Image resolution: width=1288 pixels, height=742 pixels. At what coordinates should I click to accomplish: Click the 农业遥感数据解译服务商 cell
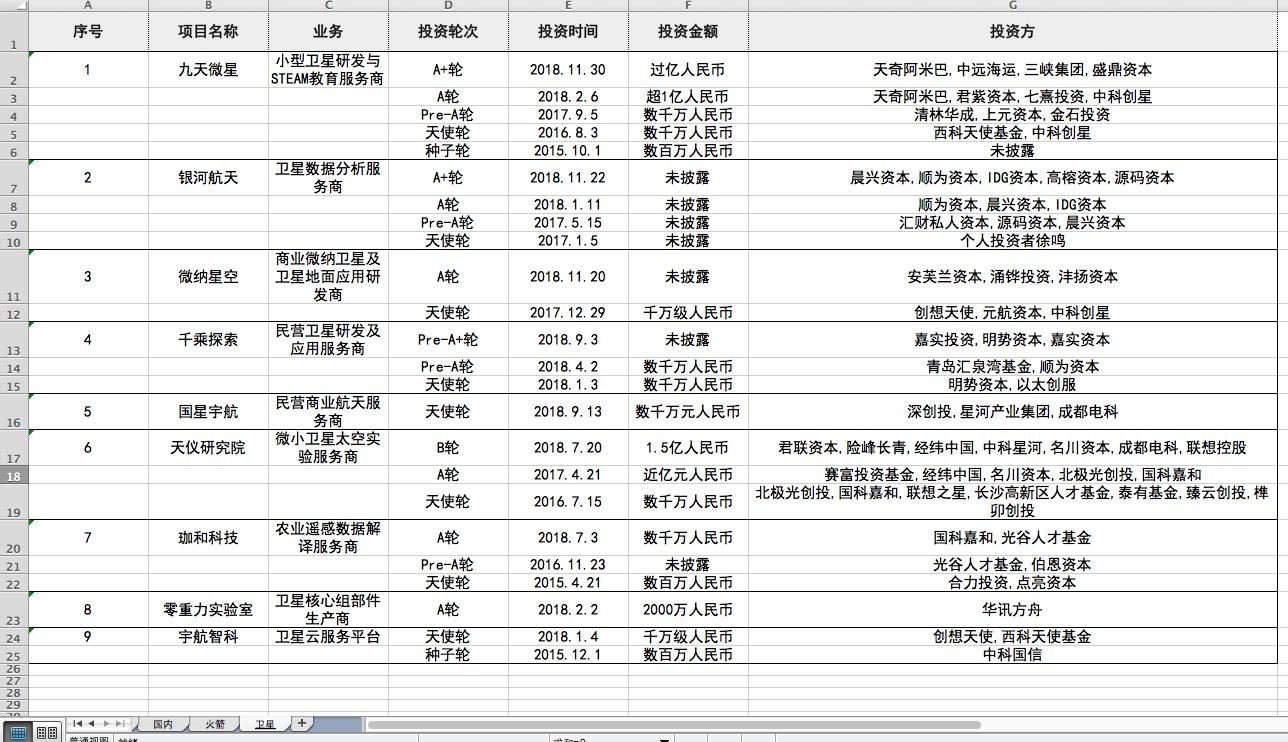(x=328, y=538)
